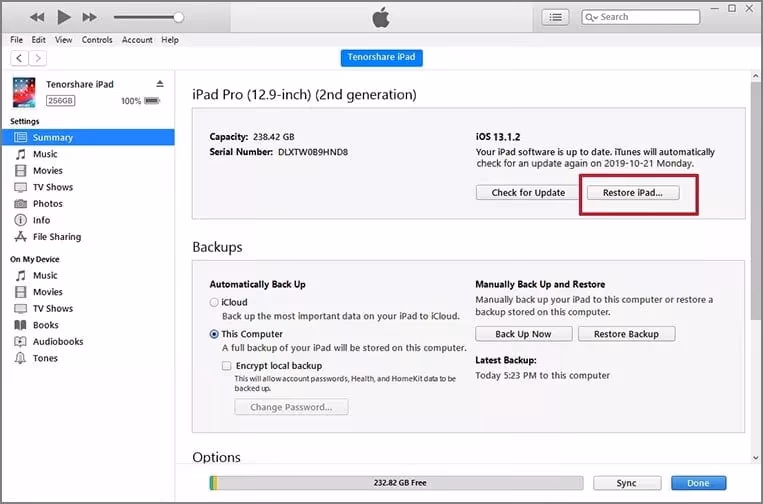The image size is (763, 504).
Task: Click the Restore iPad... button
Action: click(x=633, y=193)
